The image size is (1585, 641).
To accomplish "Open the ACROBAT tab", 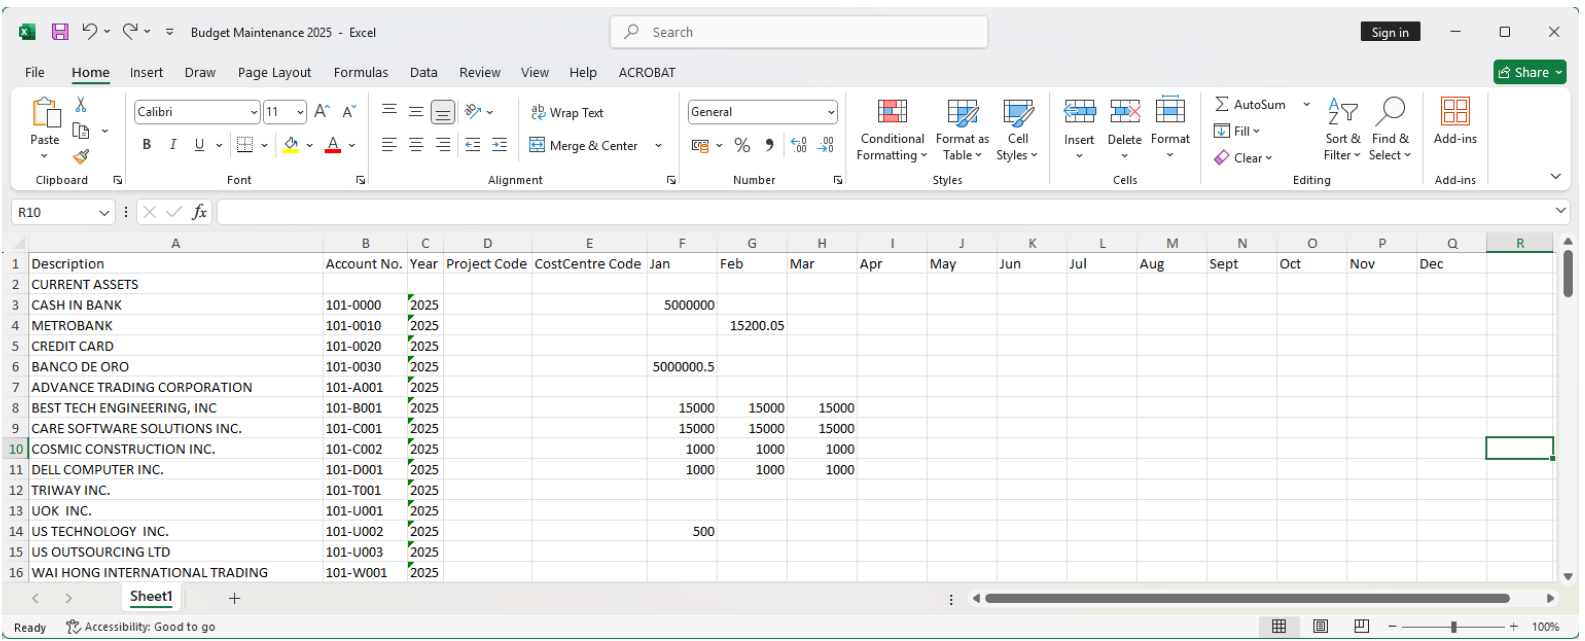I will pyautogui.click(x=647, y=72).
